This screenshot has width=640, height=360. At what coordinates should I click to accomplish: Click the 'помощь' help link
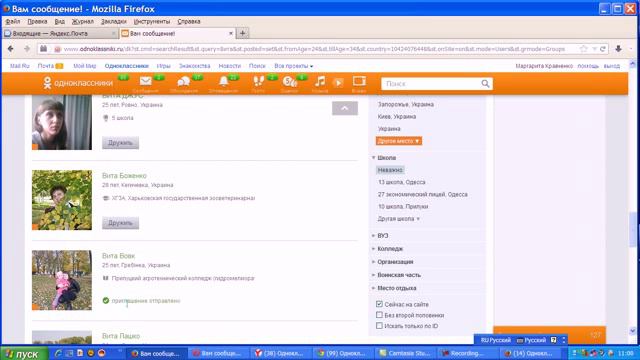[588, 66]
